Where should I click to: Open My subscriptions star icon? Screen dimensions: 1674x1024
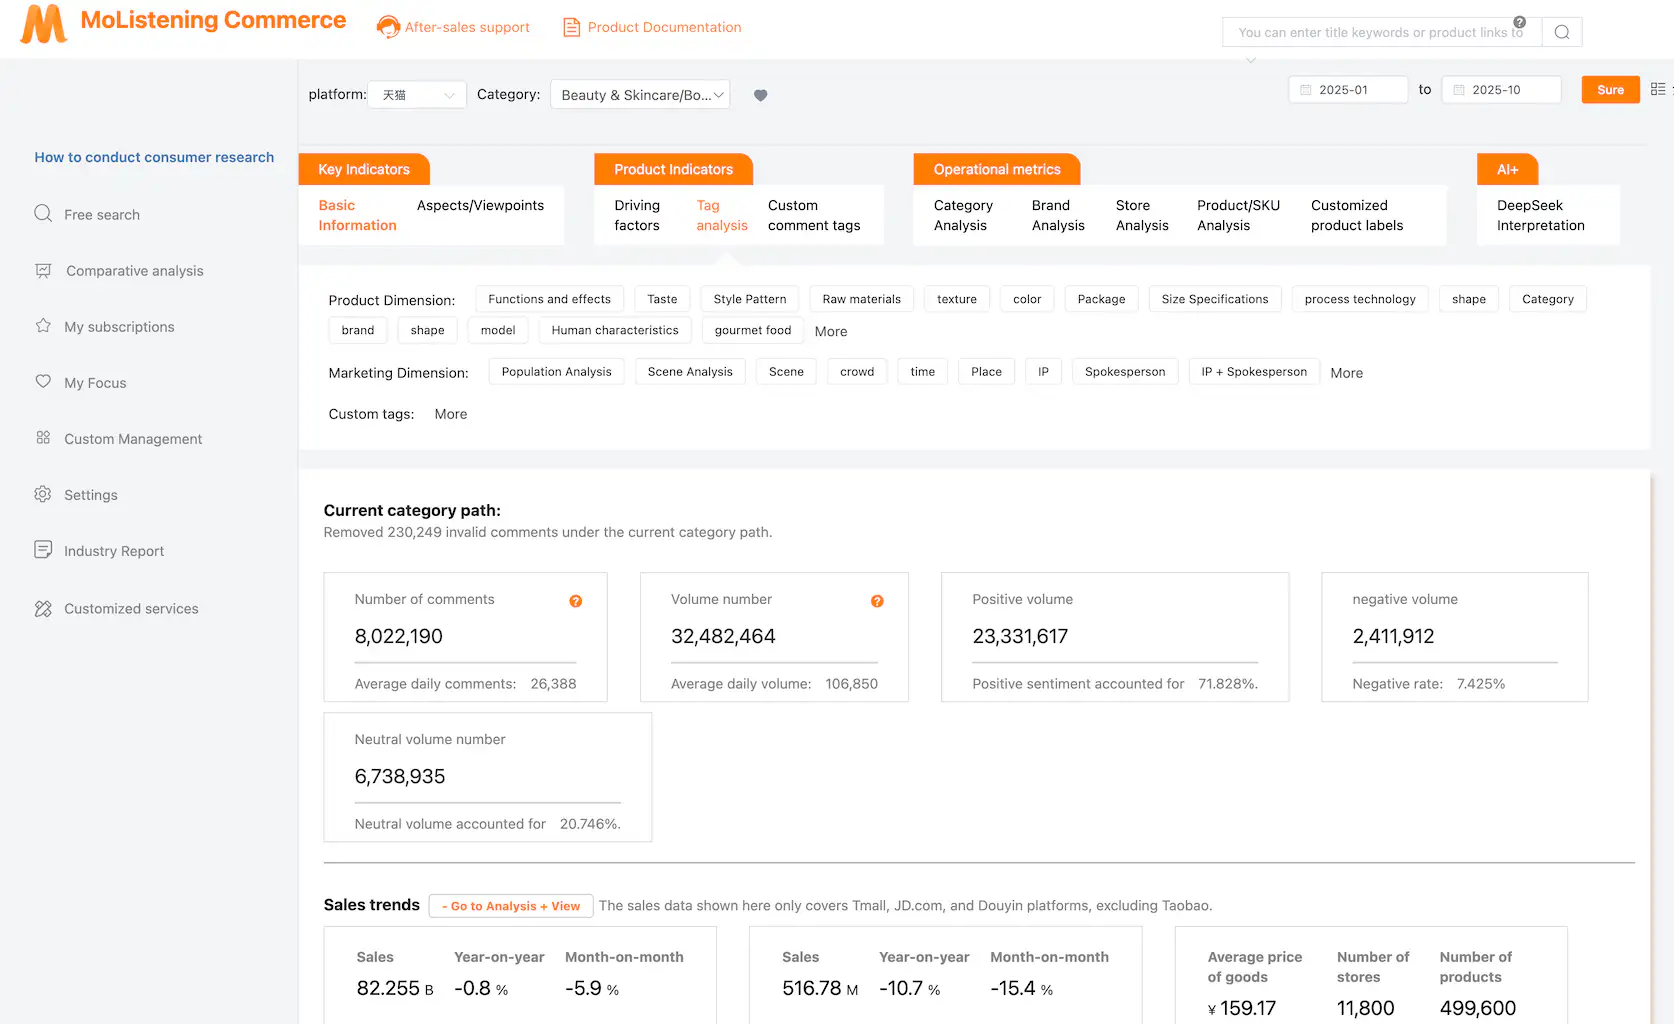click(x=43, y=326)
